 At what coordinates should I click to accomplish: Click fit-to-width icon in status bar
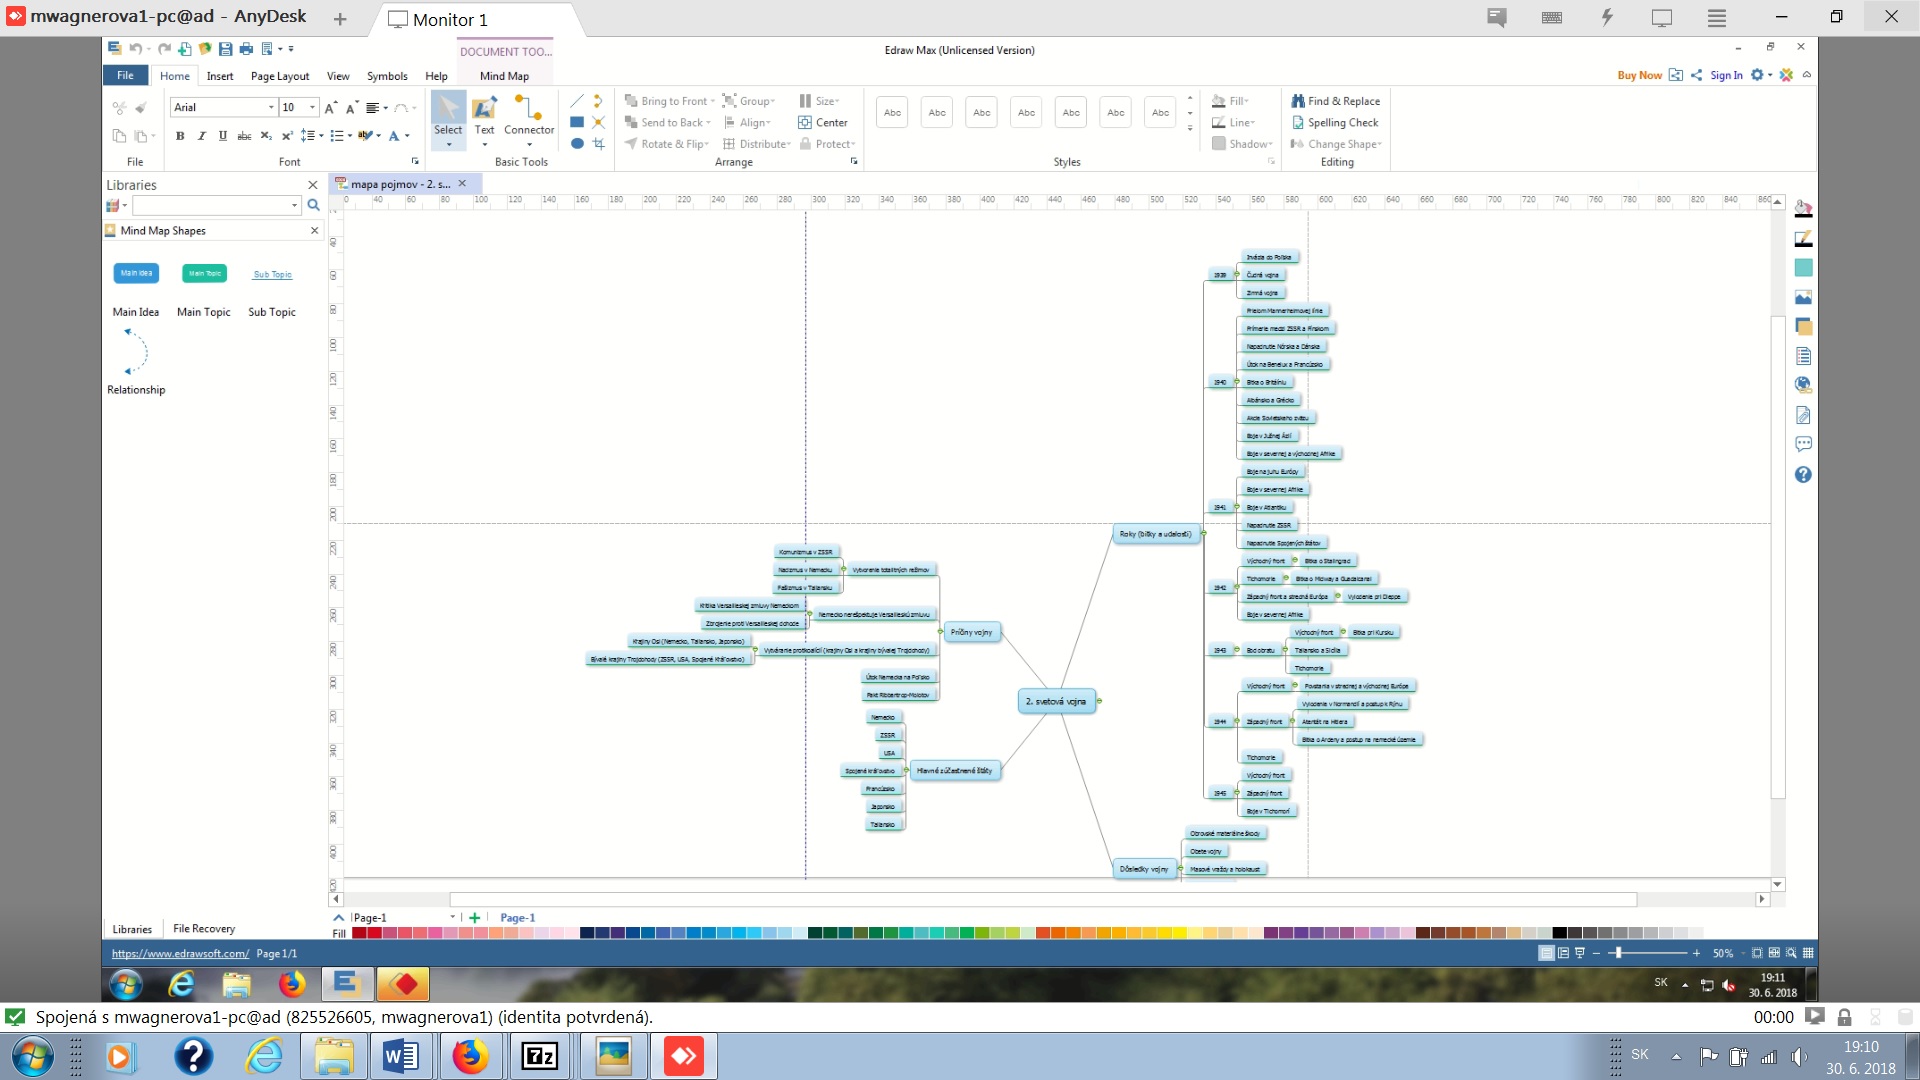(1774, 953)
